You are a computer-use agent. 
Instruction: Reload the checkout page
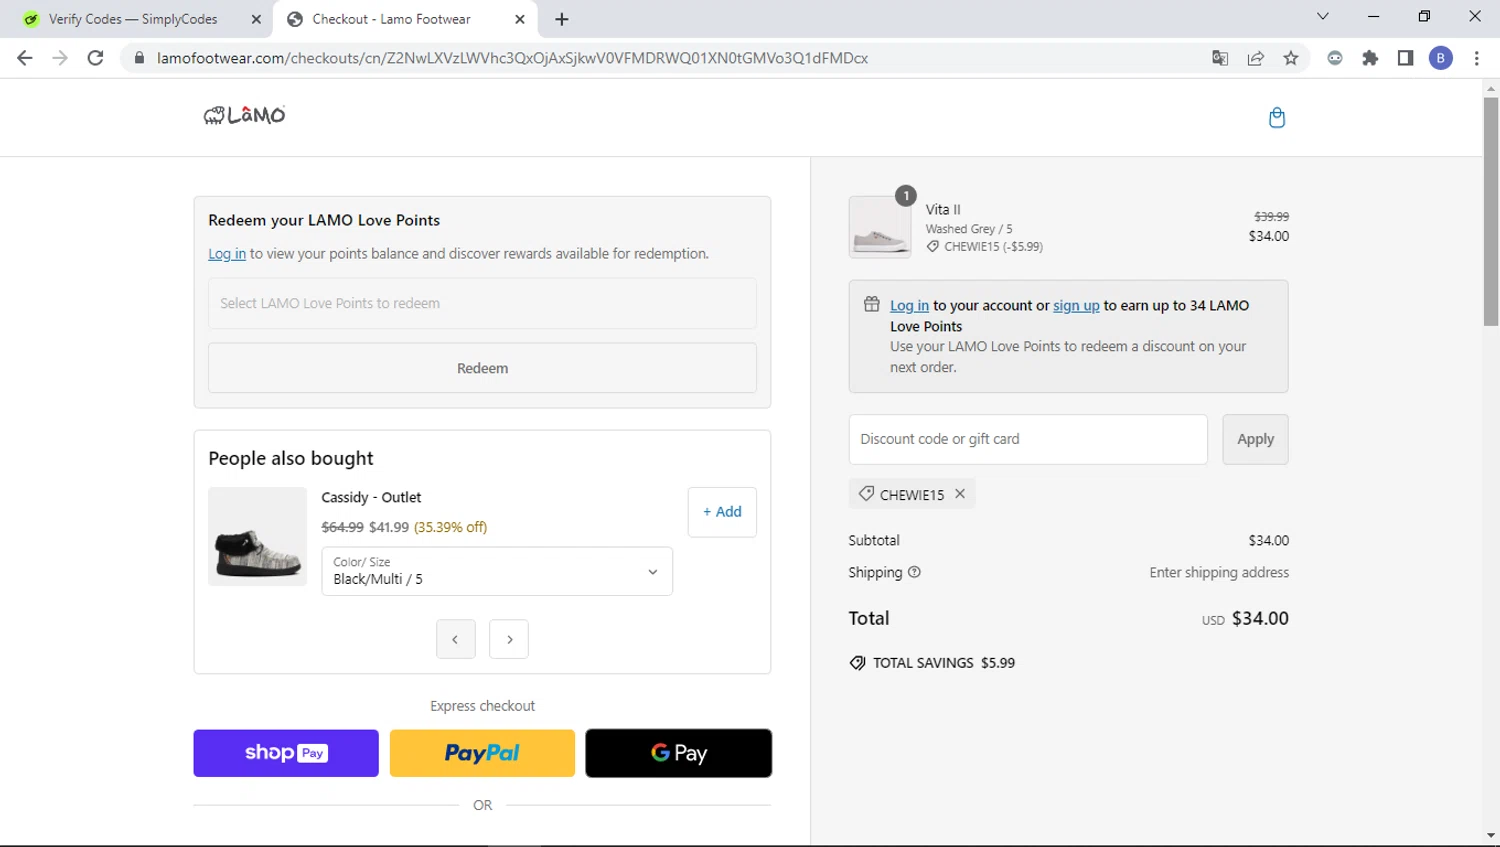pos(96,58)
